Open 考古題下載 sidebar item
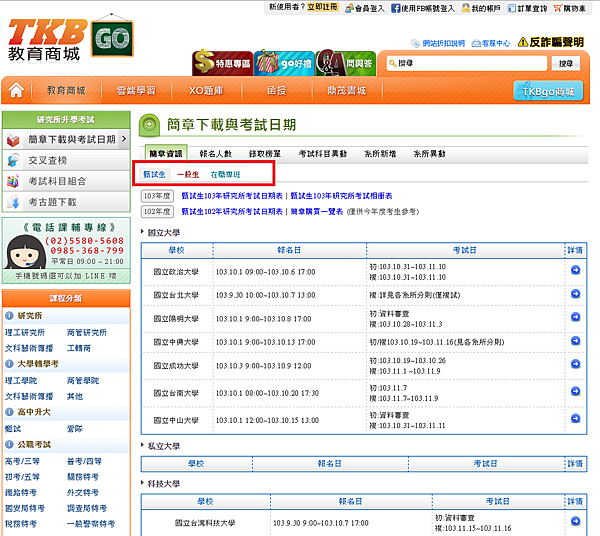Image resolution: width=600 pixels, height=536 pixels. (x=66, y=202)
